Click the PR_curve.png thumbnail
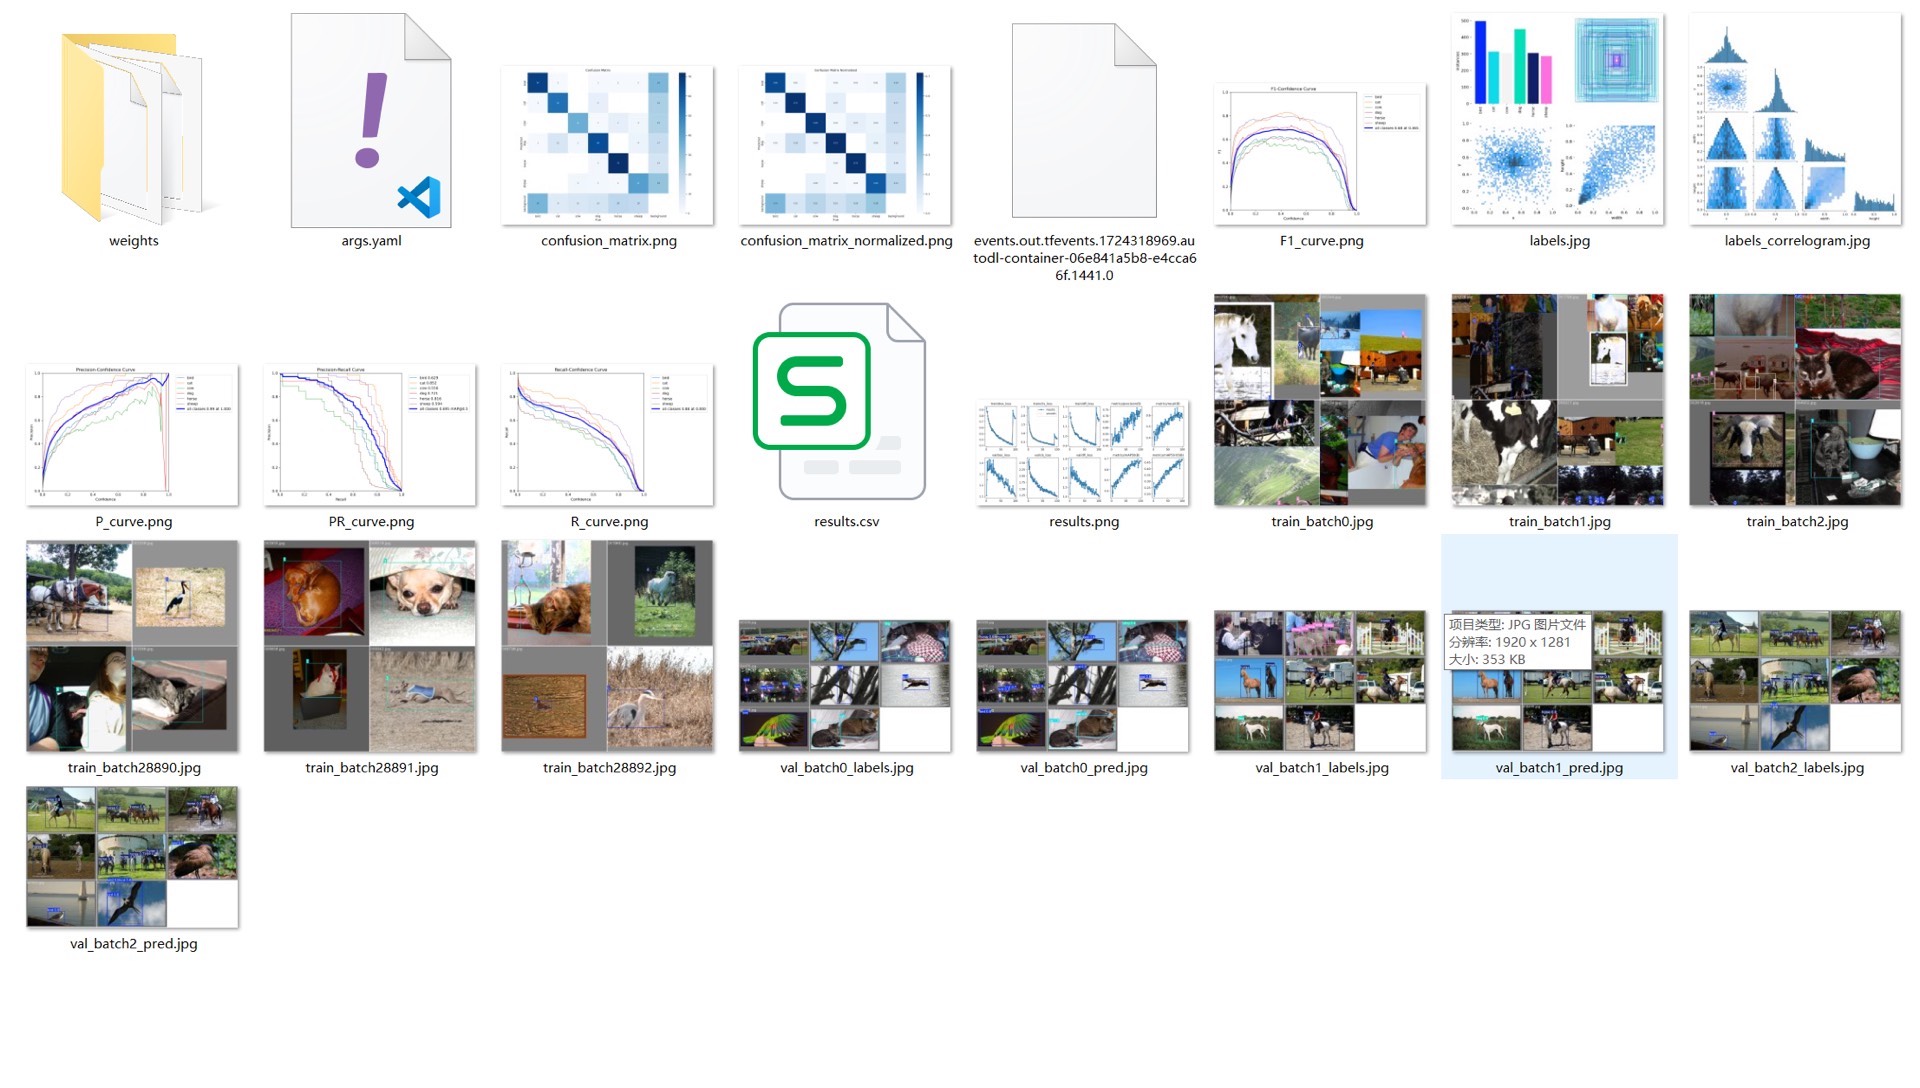 pos(370,435)
